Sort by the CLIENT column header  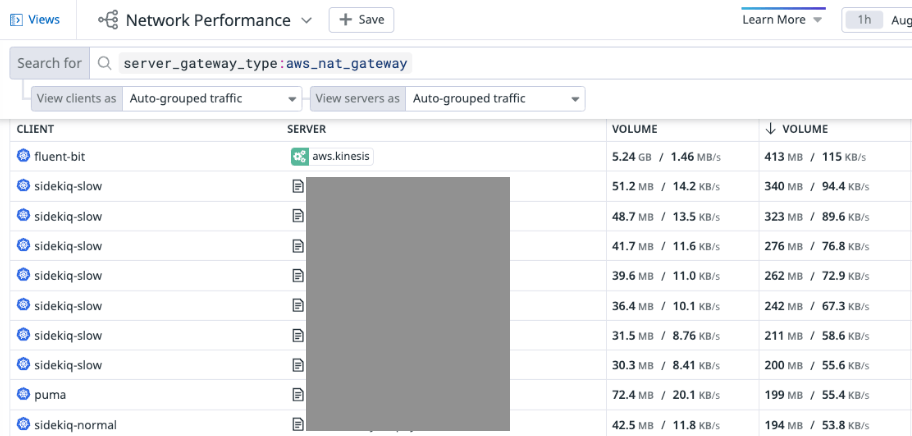coord(35,129)
